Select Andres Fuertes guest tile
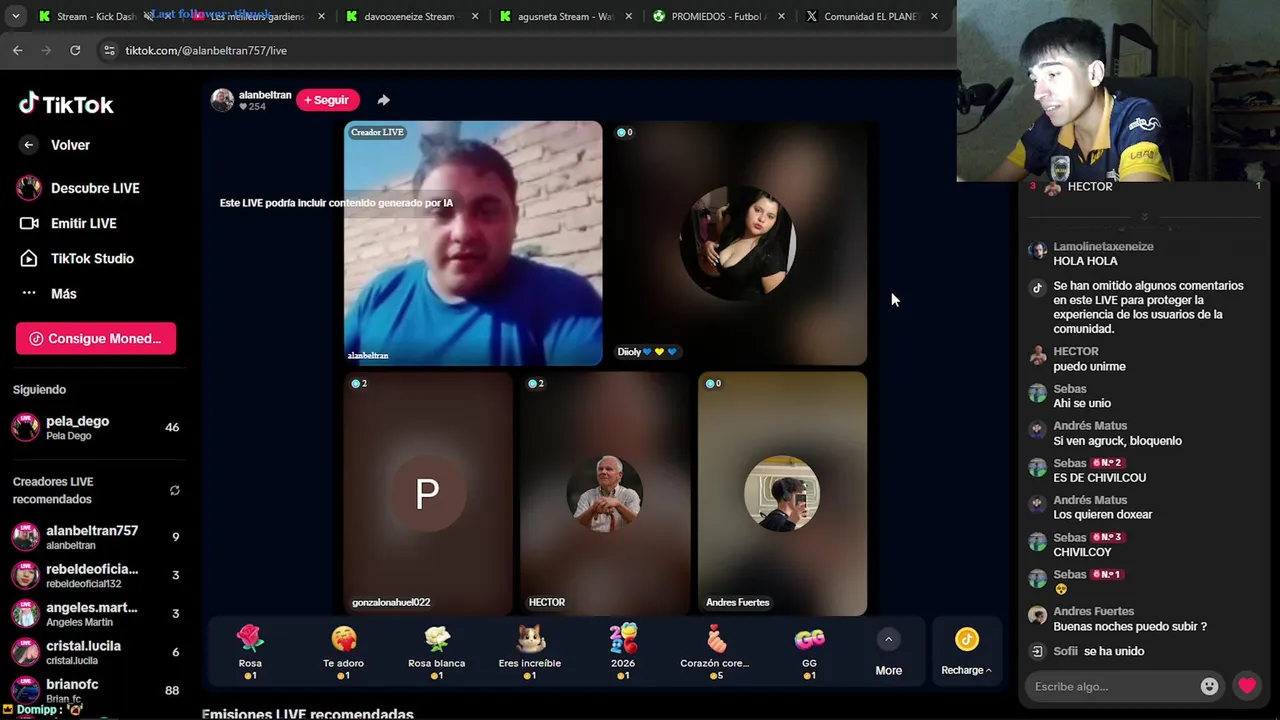 (782, 494)
